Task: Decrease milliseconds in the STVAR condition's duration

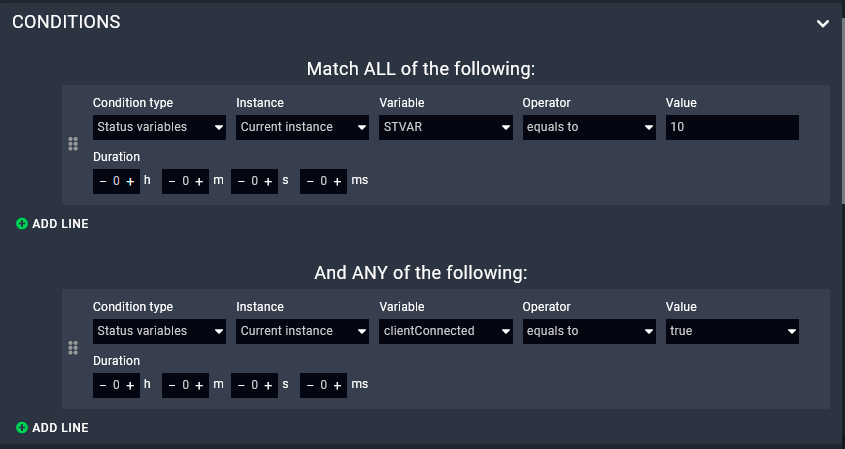Action: (x=310, y=181)
